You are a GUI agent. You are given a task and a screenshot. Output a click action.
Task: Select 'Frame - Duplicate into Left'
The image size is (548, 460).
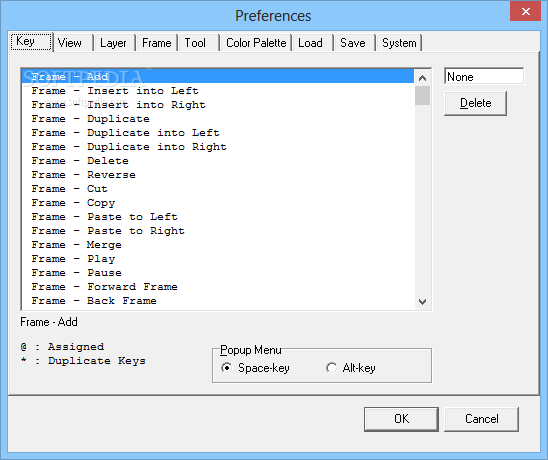pos(218,133)
